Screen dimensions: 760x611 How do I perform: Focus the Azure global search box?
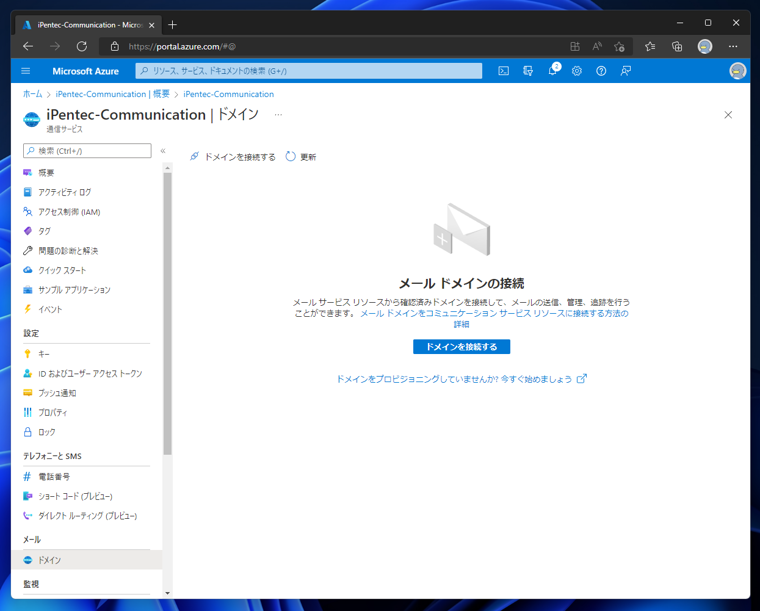tap(309, 71)
